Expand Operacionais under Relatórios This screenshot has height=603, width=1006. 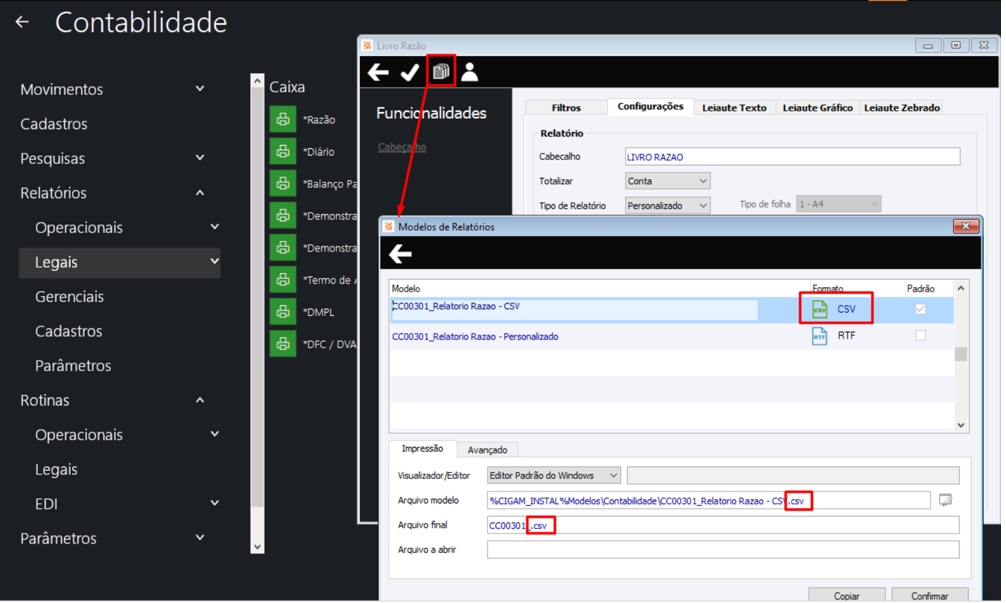(215, 227)
